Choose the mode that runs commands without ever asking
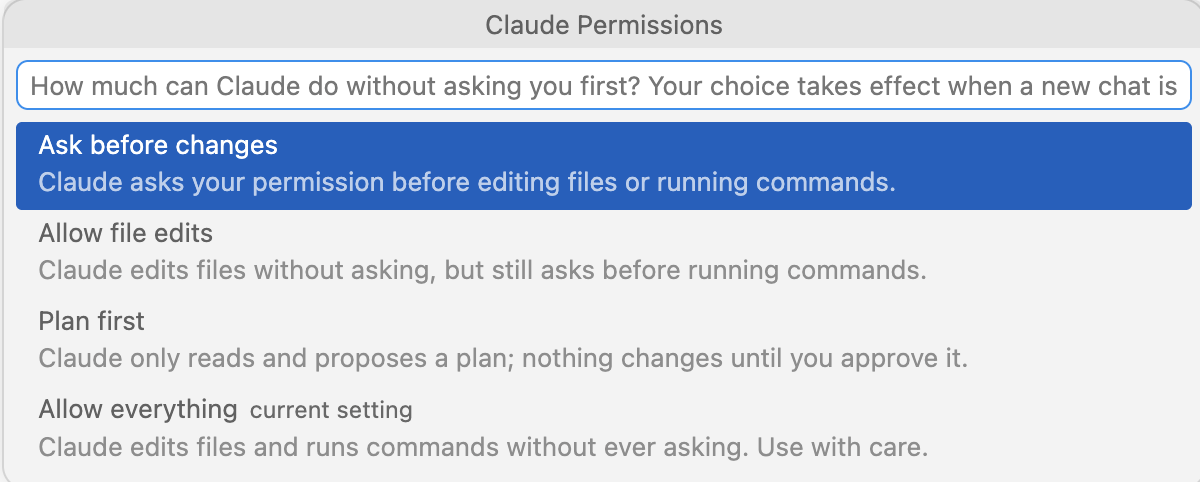 604,428
